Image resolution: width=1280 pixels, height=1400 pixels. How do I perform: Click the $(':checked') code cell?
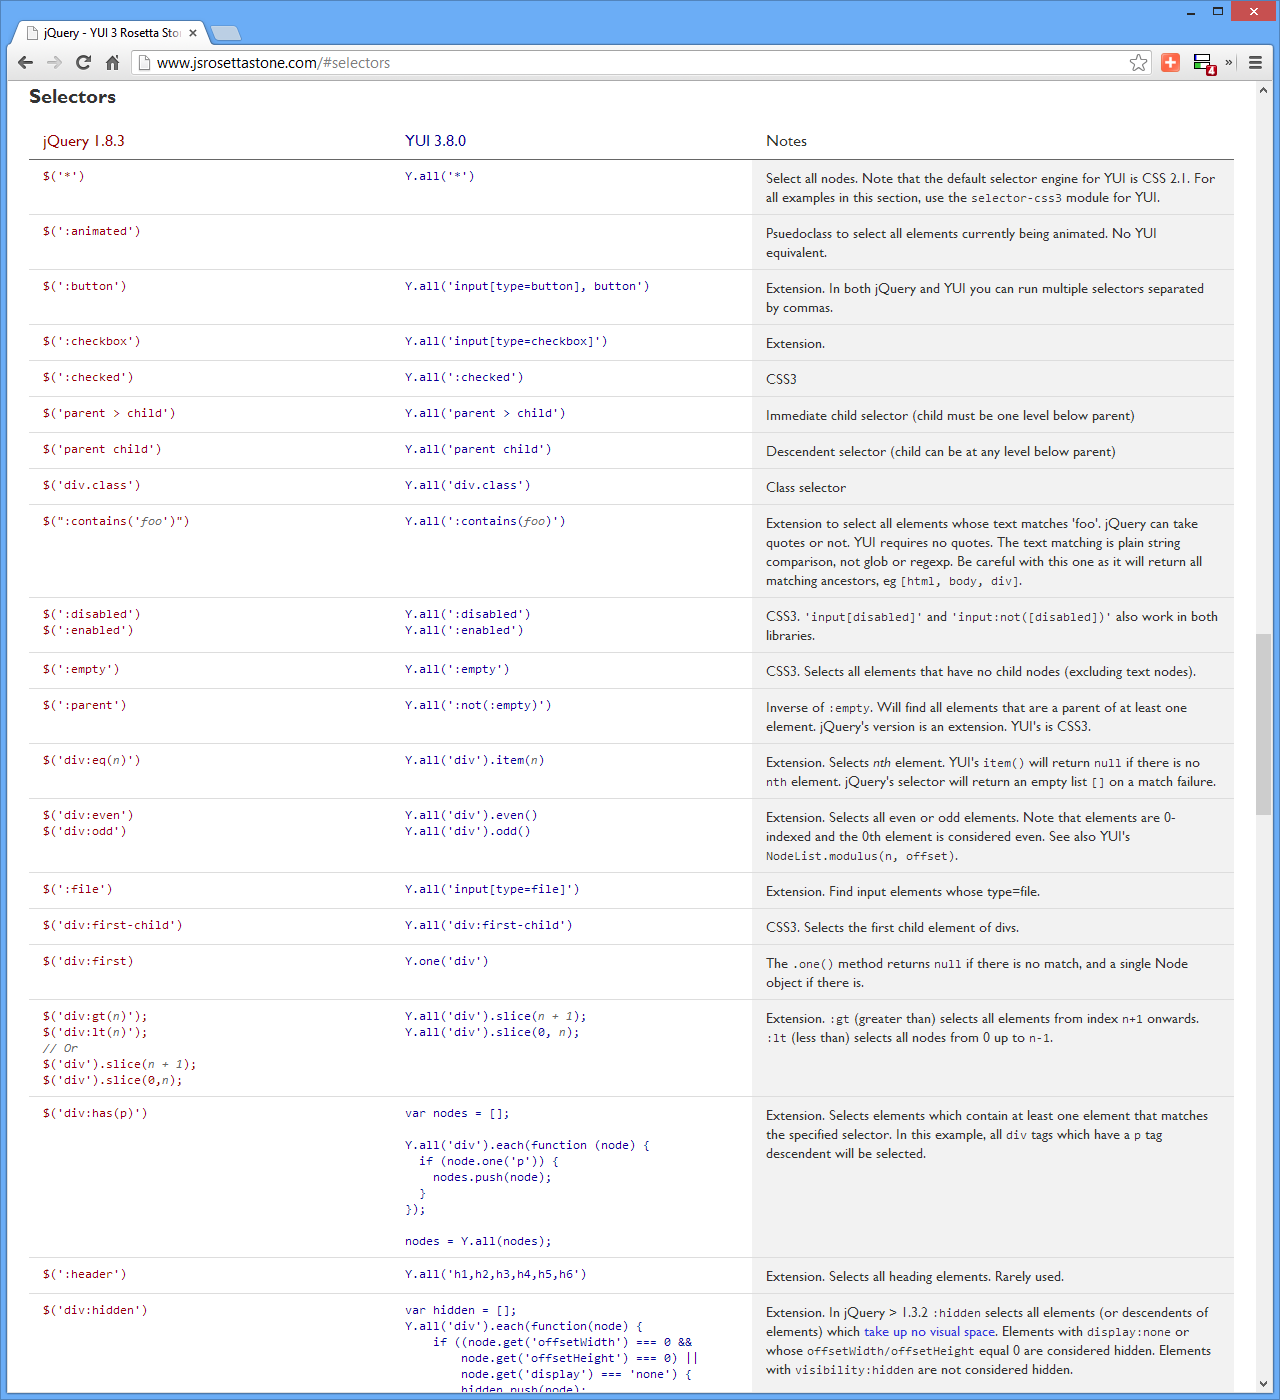click(88, 377)
